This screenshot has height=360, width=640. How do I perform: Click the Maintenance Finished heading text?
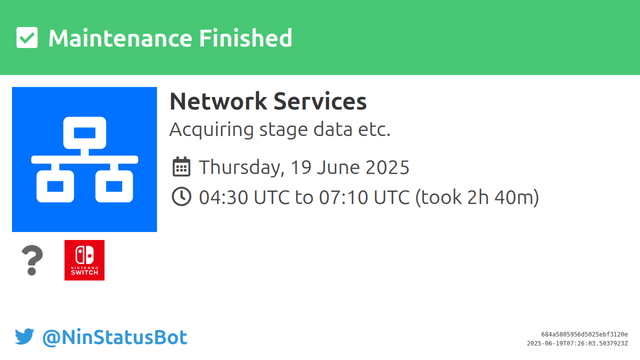(170, 38)
